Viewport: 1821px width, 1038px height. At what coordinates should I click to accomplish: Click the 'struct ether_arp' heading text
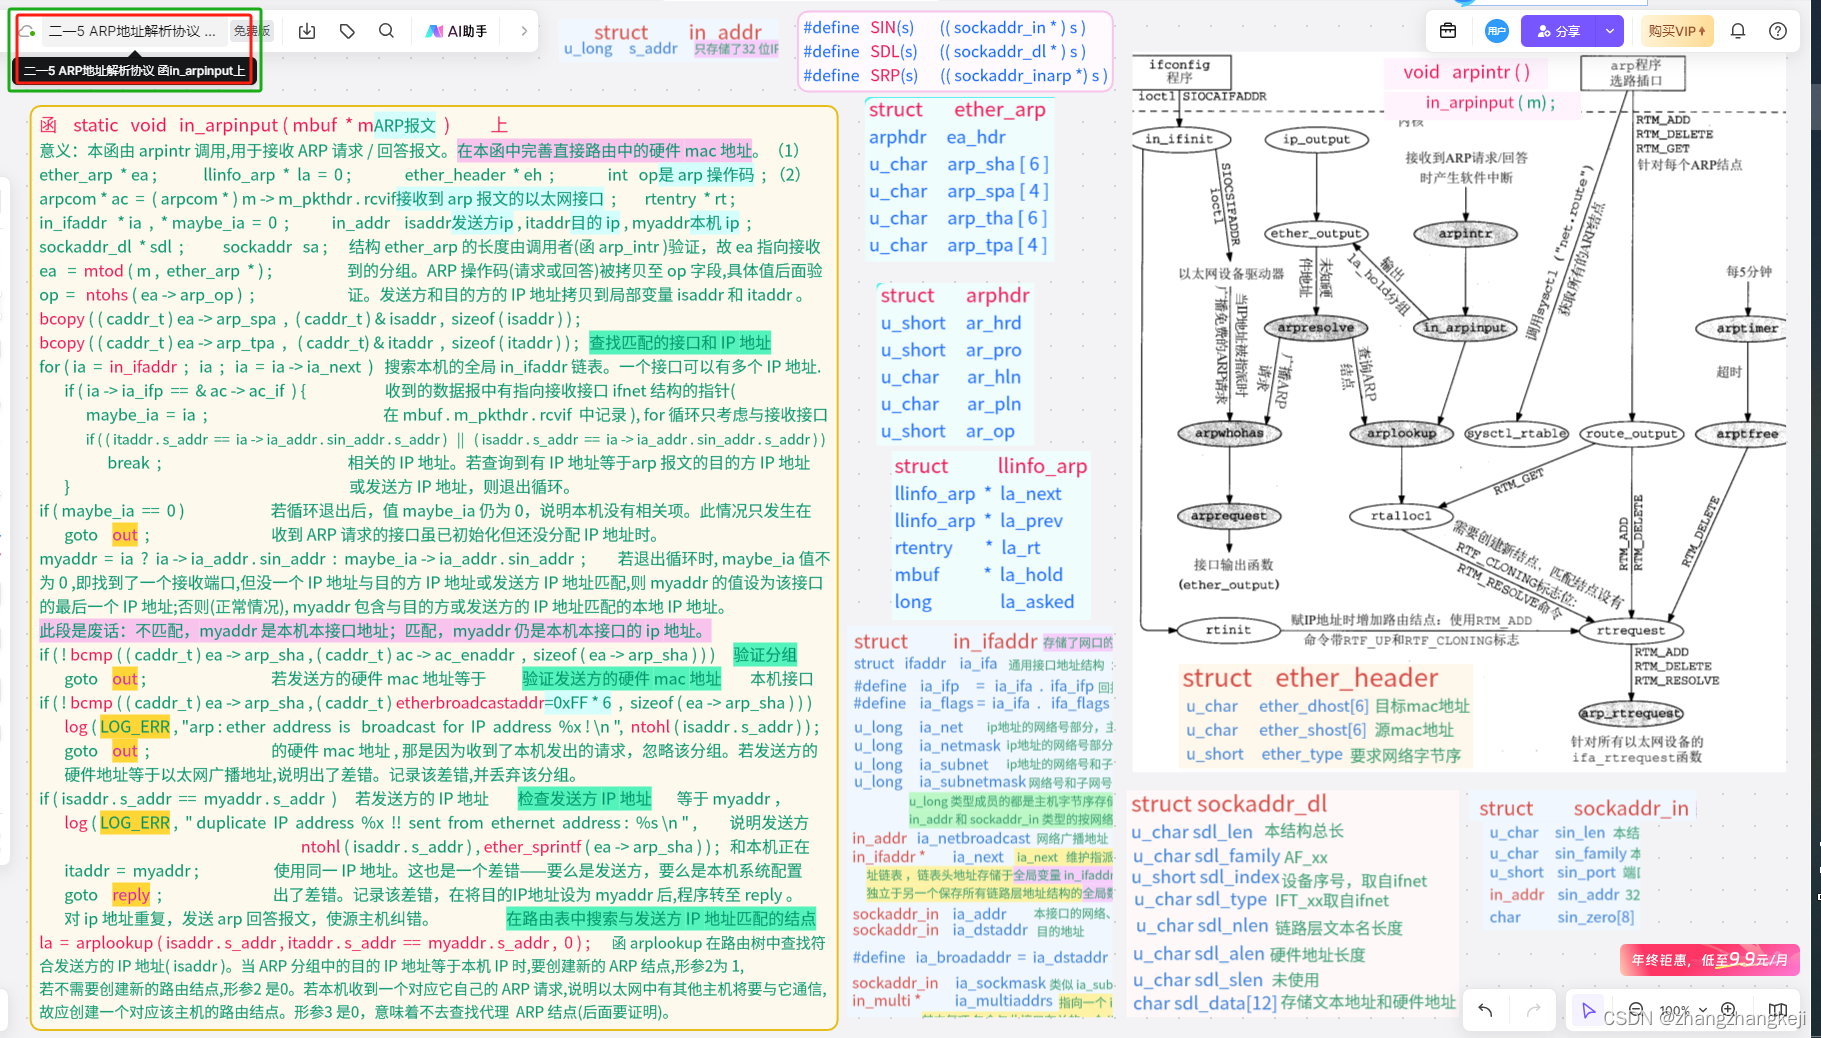[957, 109]
